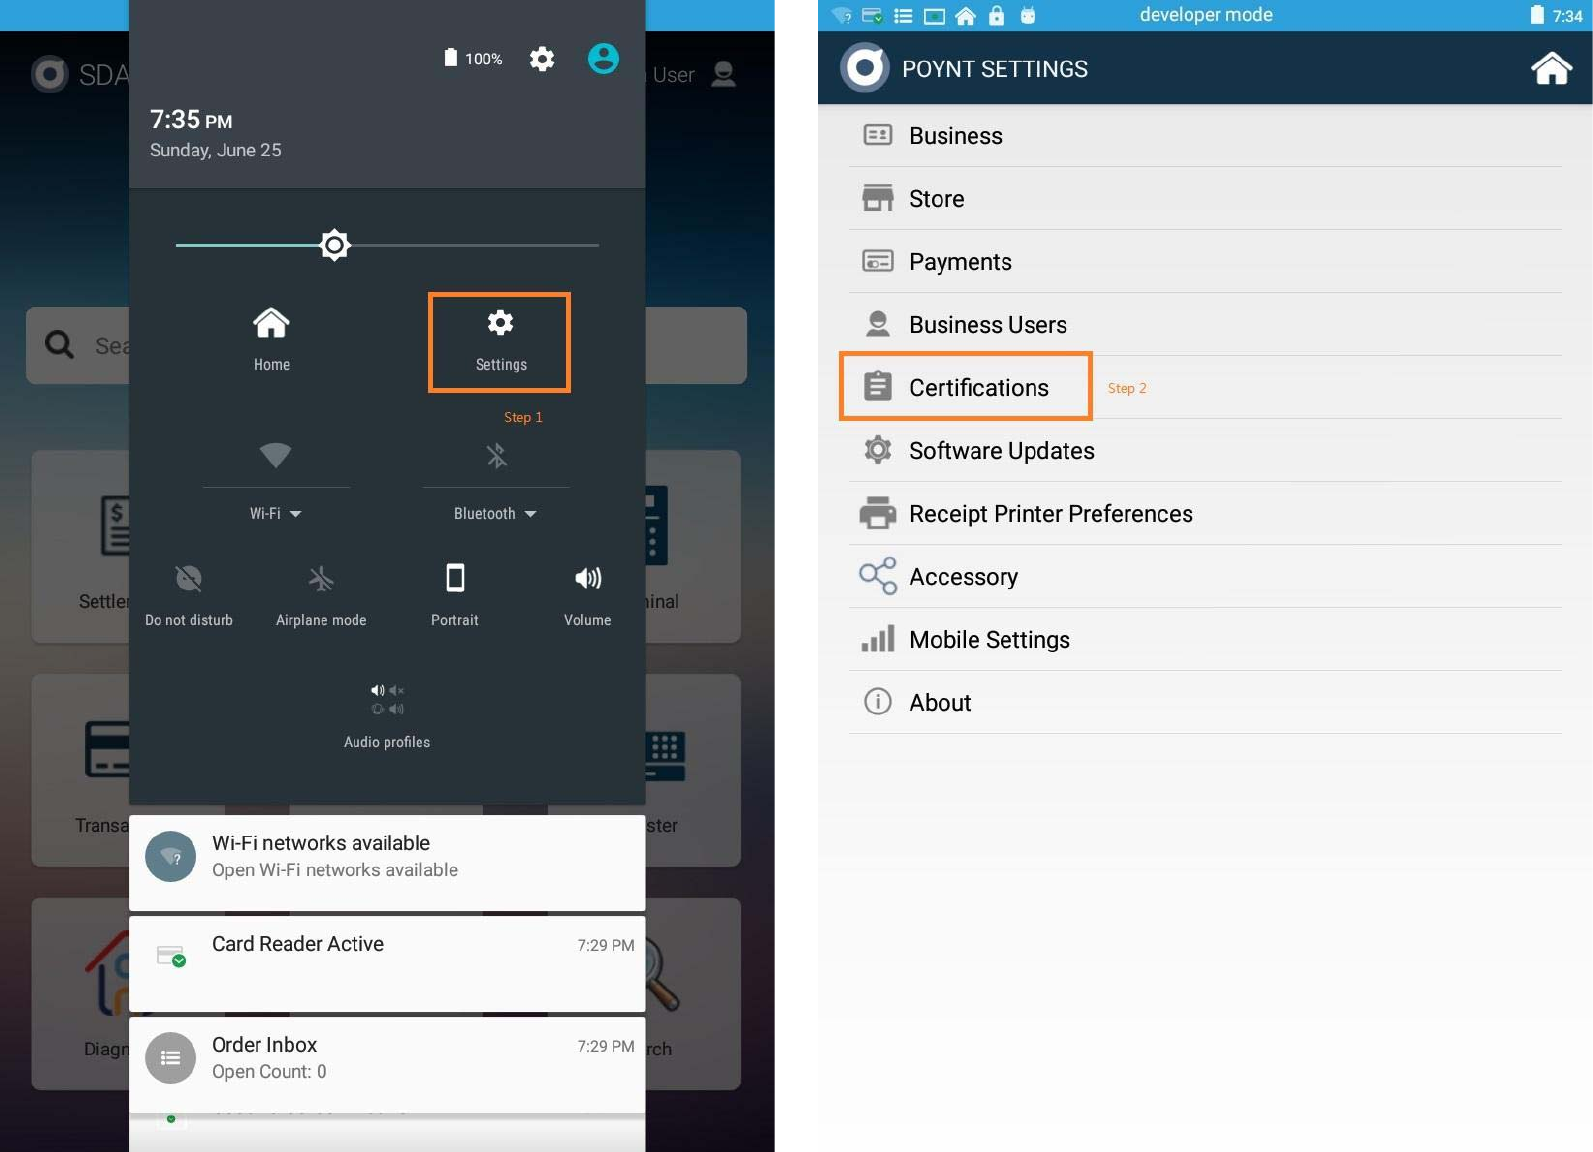The image size is (1593, 1152).
Task: Open Audio profiles tile
Action: (x=387, y=716)
